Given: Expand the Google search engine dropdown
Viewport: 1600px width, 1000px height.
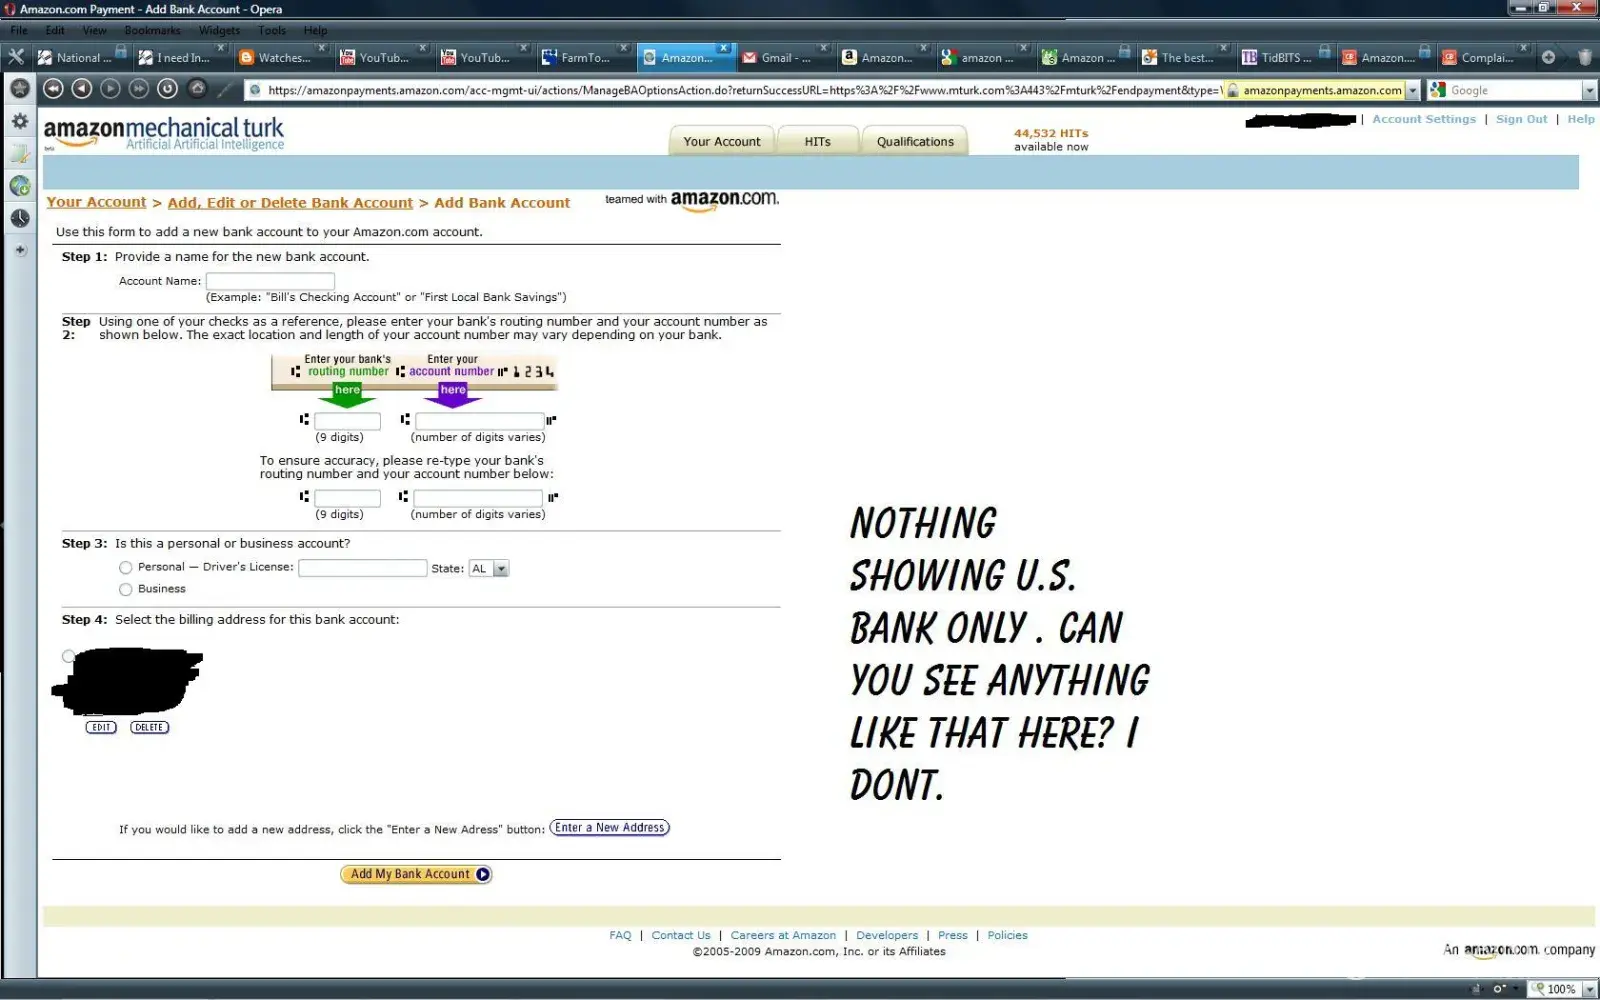Looking at the screenshot, I should (1589, 91).
